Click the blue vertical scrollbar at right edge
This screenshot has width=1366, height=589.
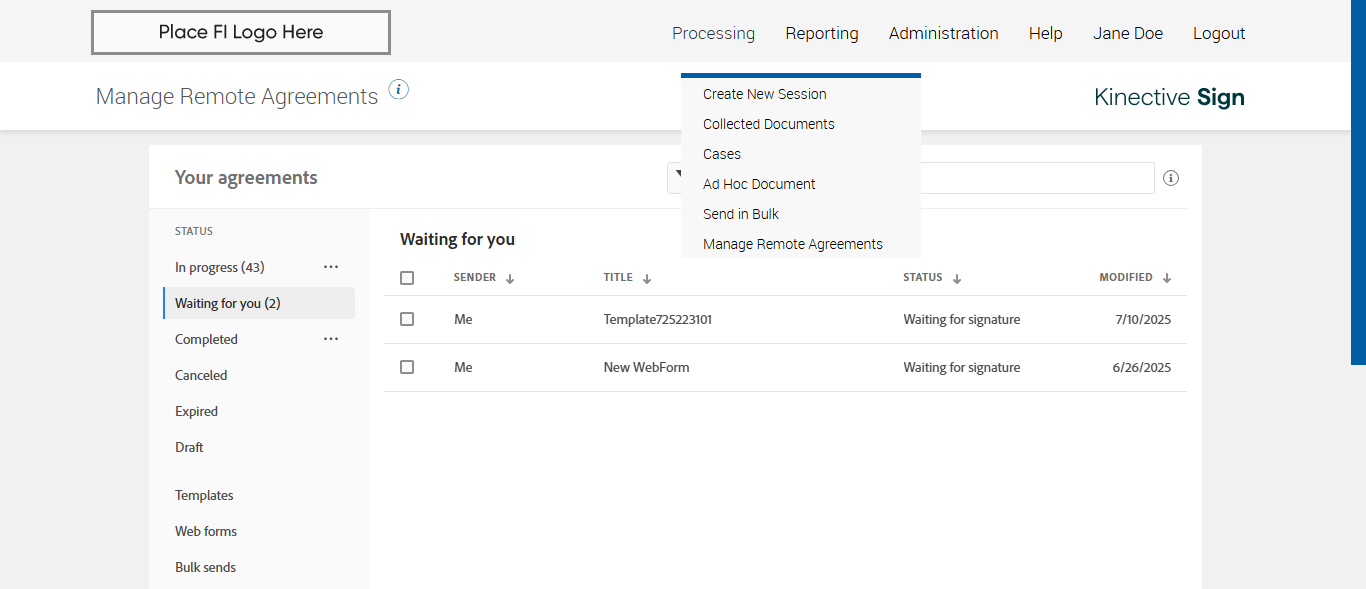click(x=1359, y=180)
